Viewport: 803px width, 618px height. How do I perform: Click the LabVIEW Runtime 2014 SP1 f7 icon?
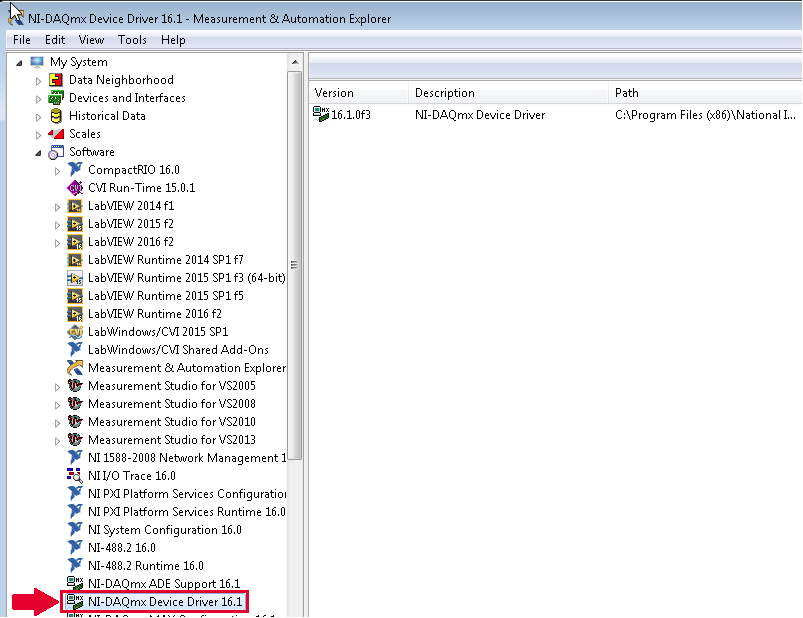click(x=75, y=260)
